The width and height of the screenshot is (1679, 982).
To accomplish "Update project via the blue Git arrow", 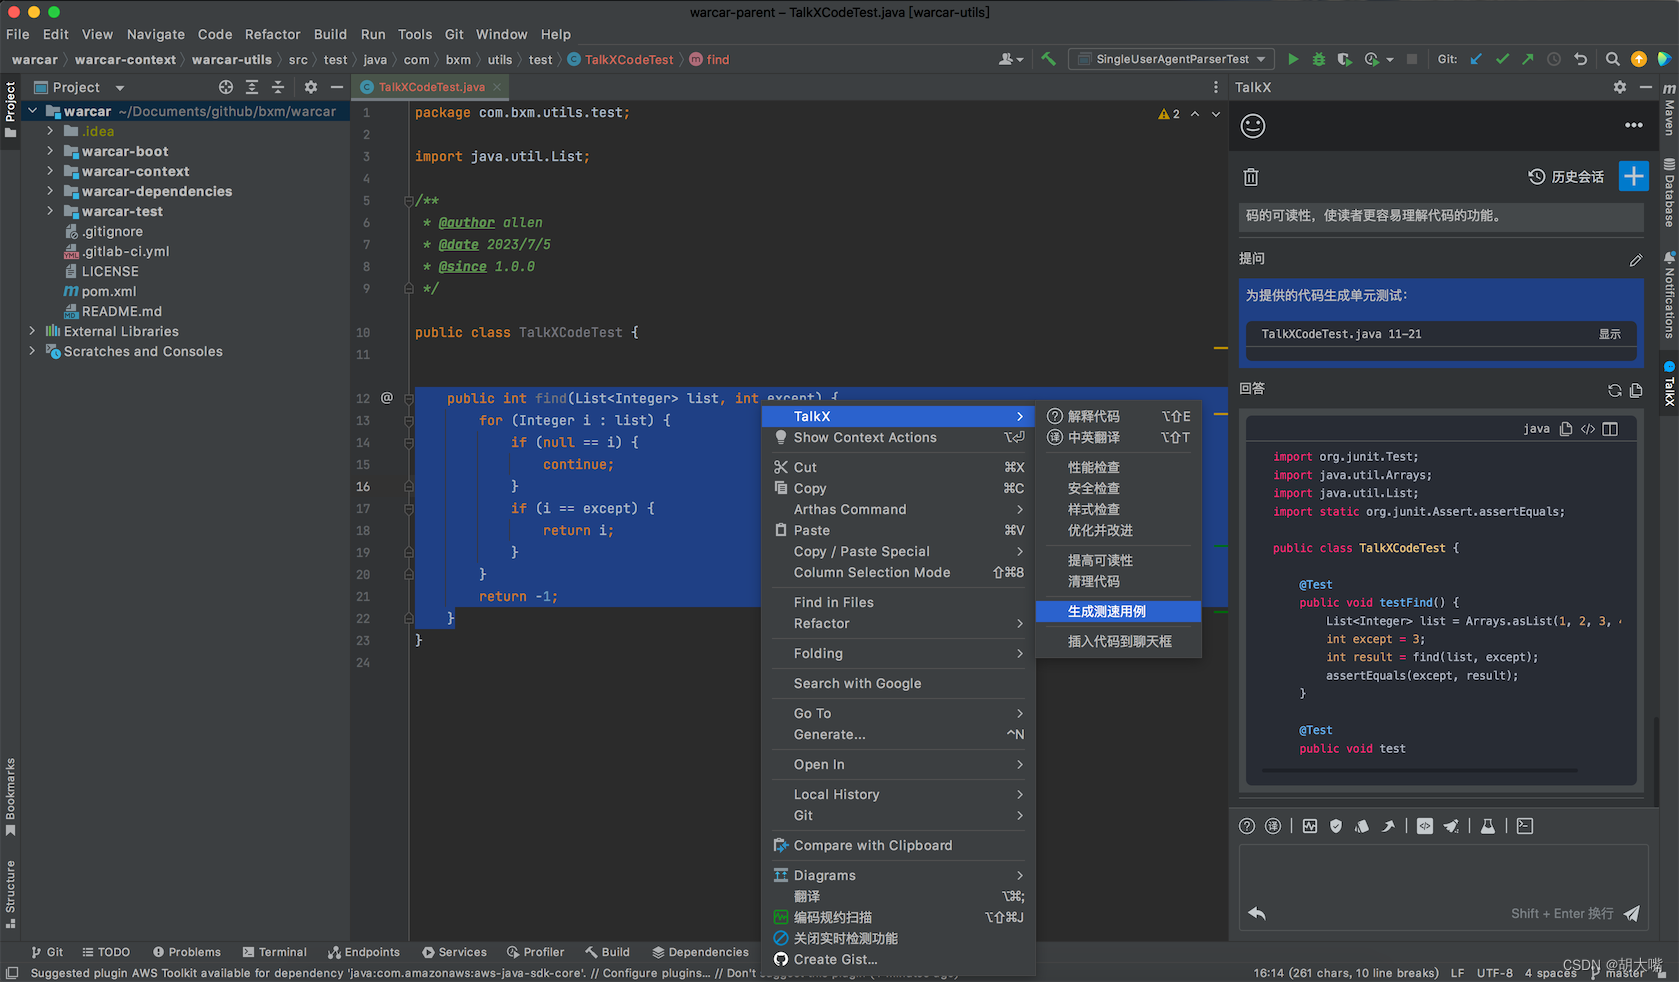I will [x=1476, y=59].
